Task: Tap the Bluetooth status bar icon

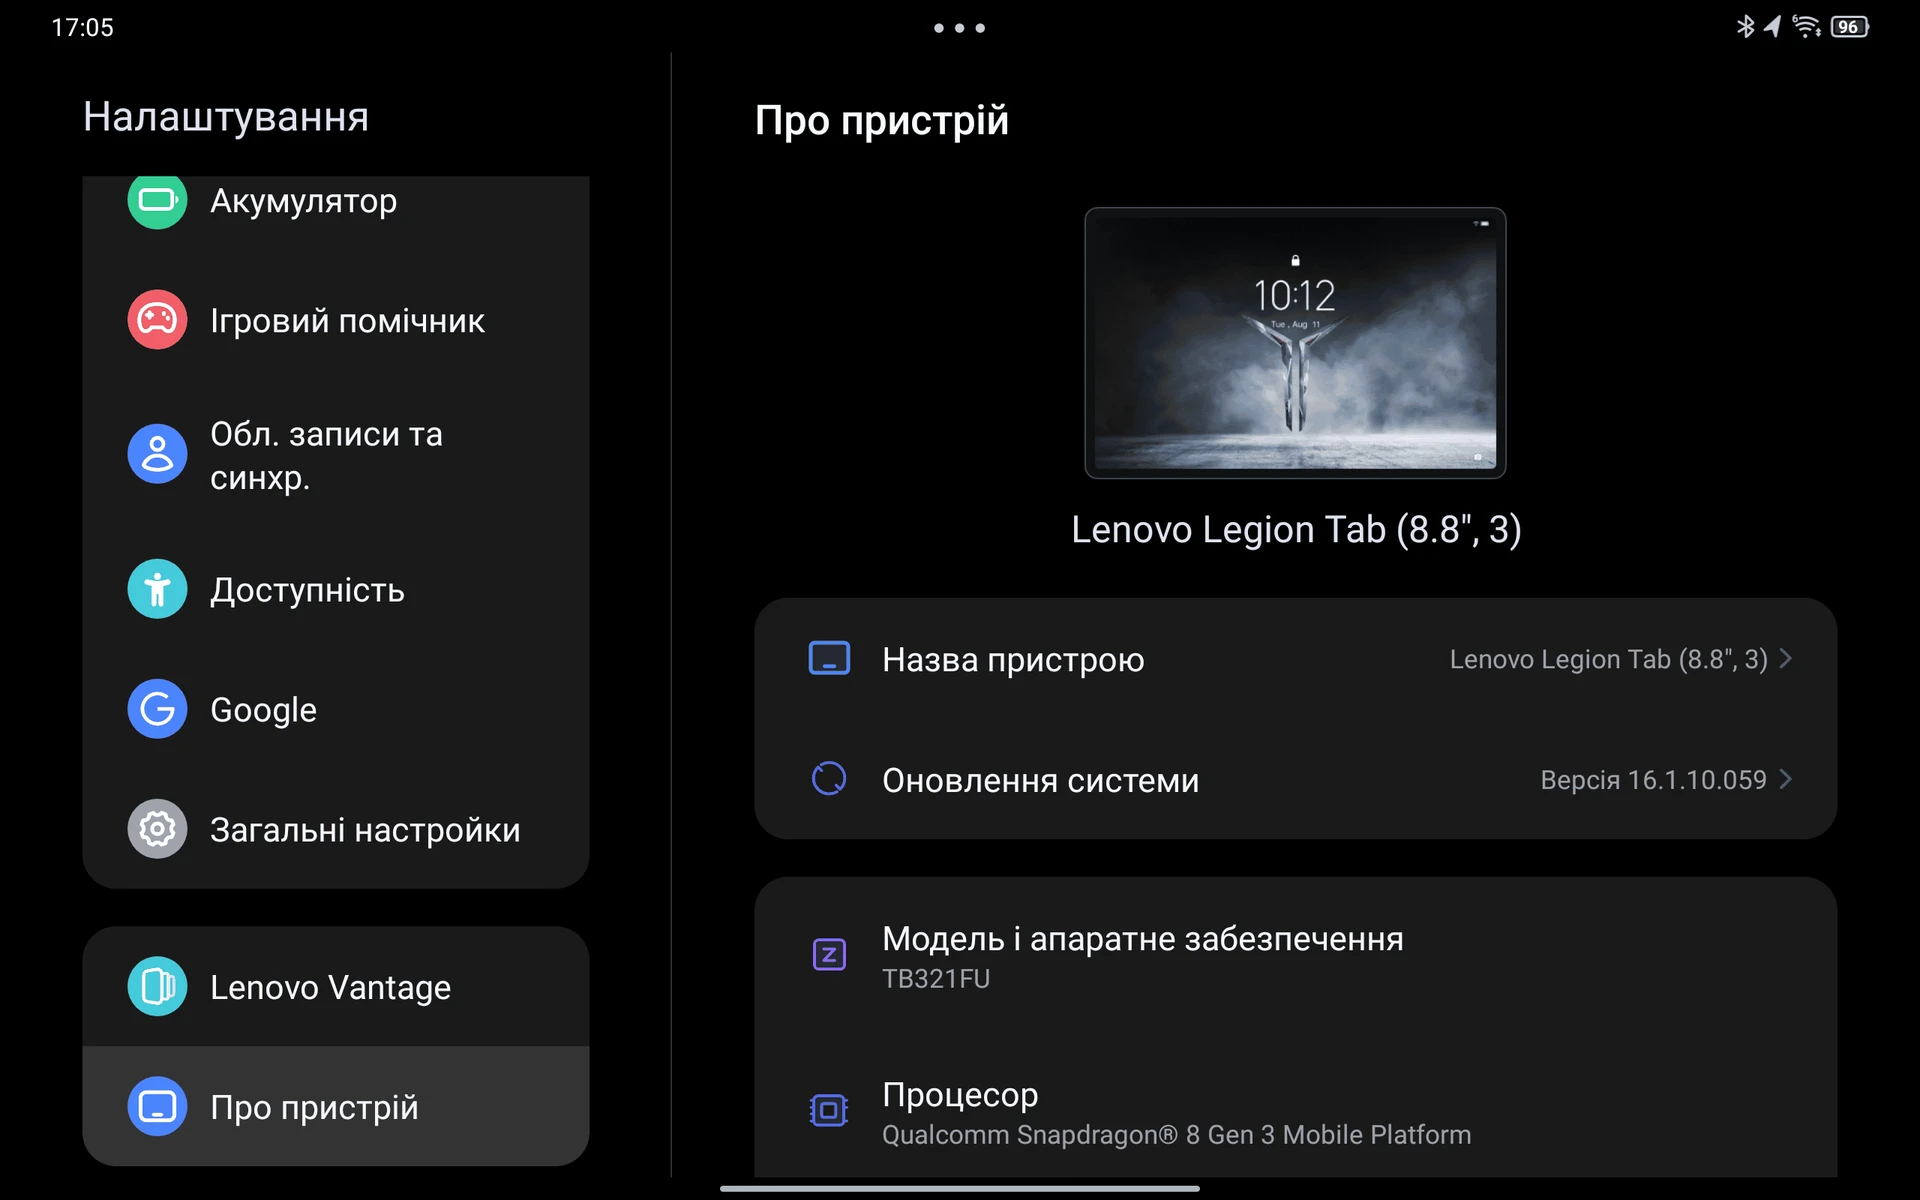Action: click(x=1745, y=27)
